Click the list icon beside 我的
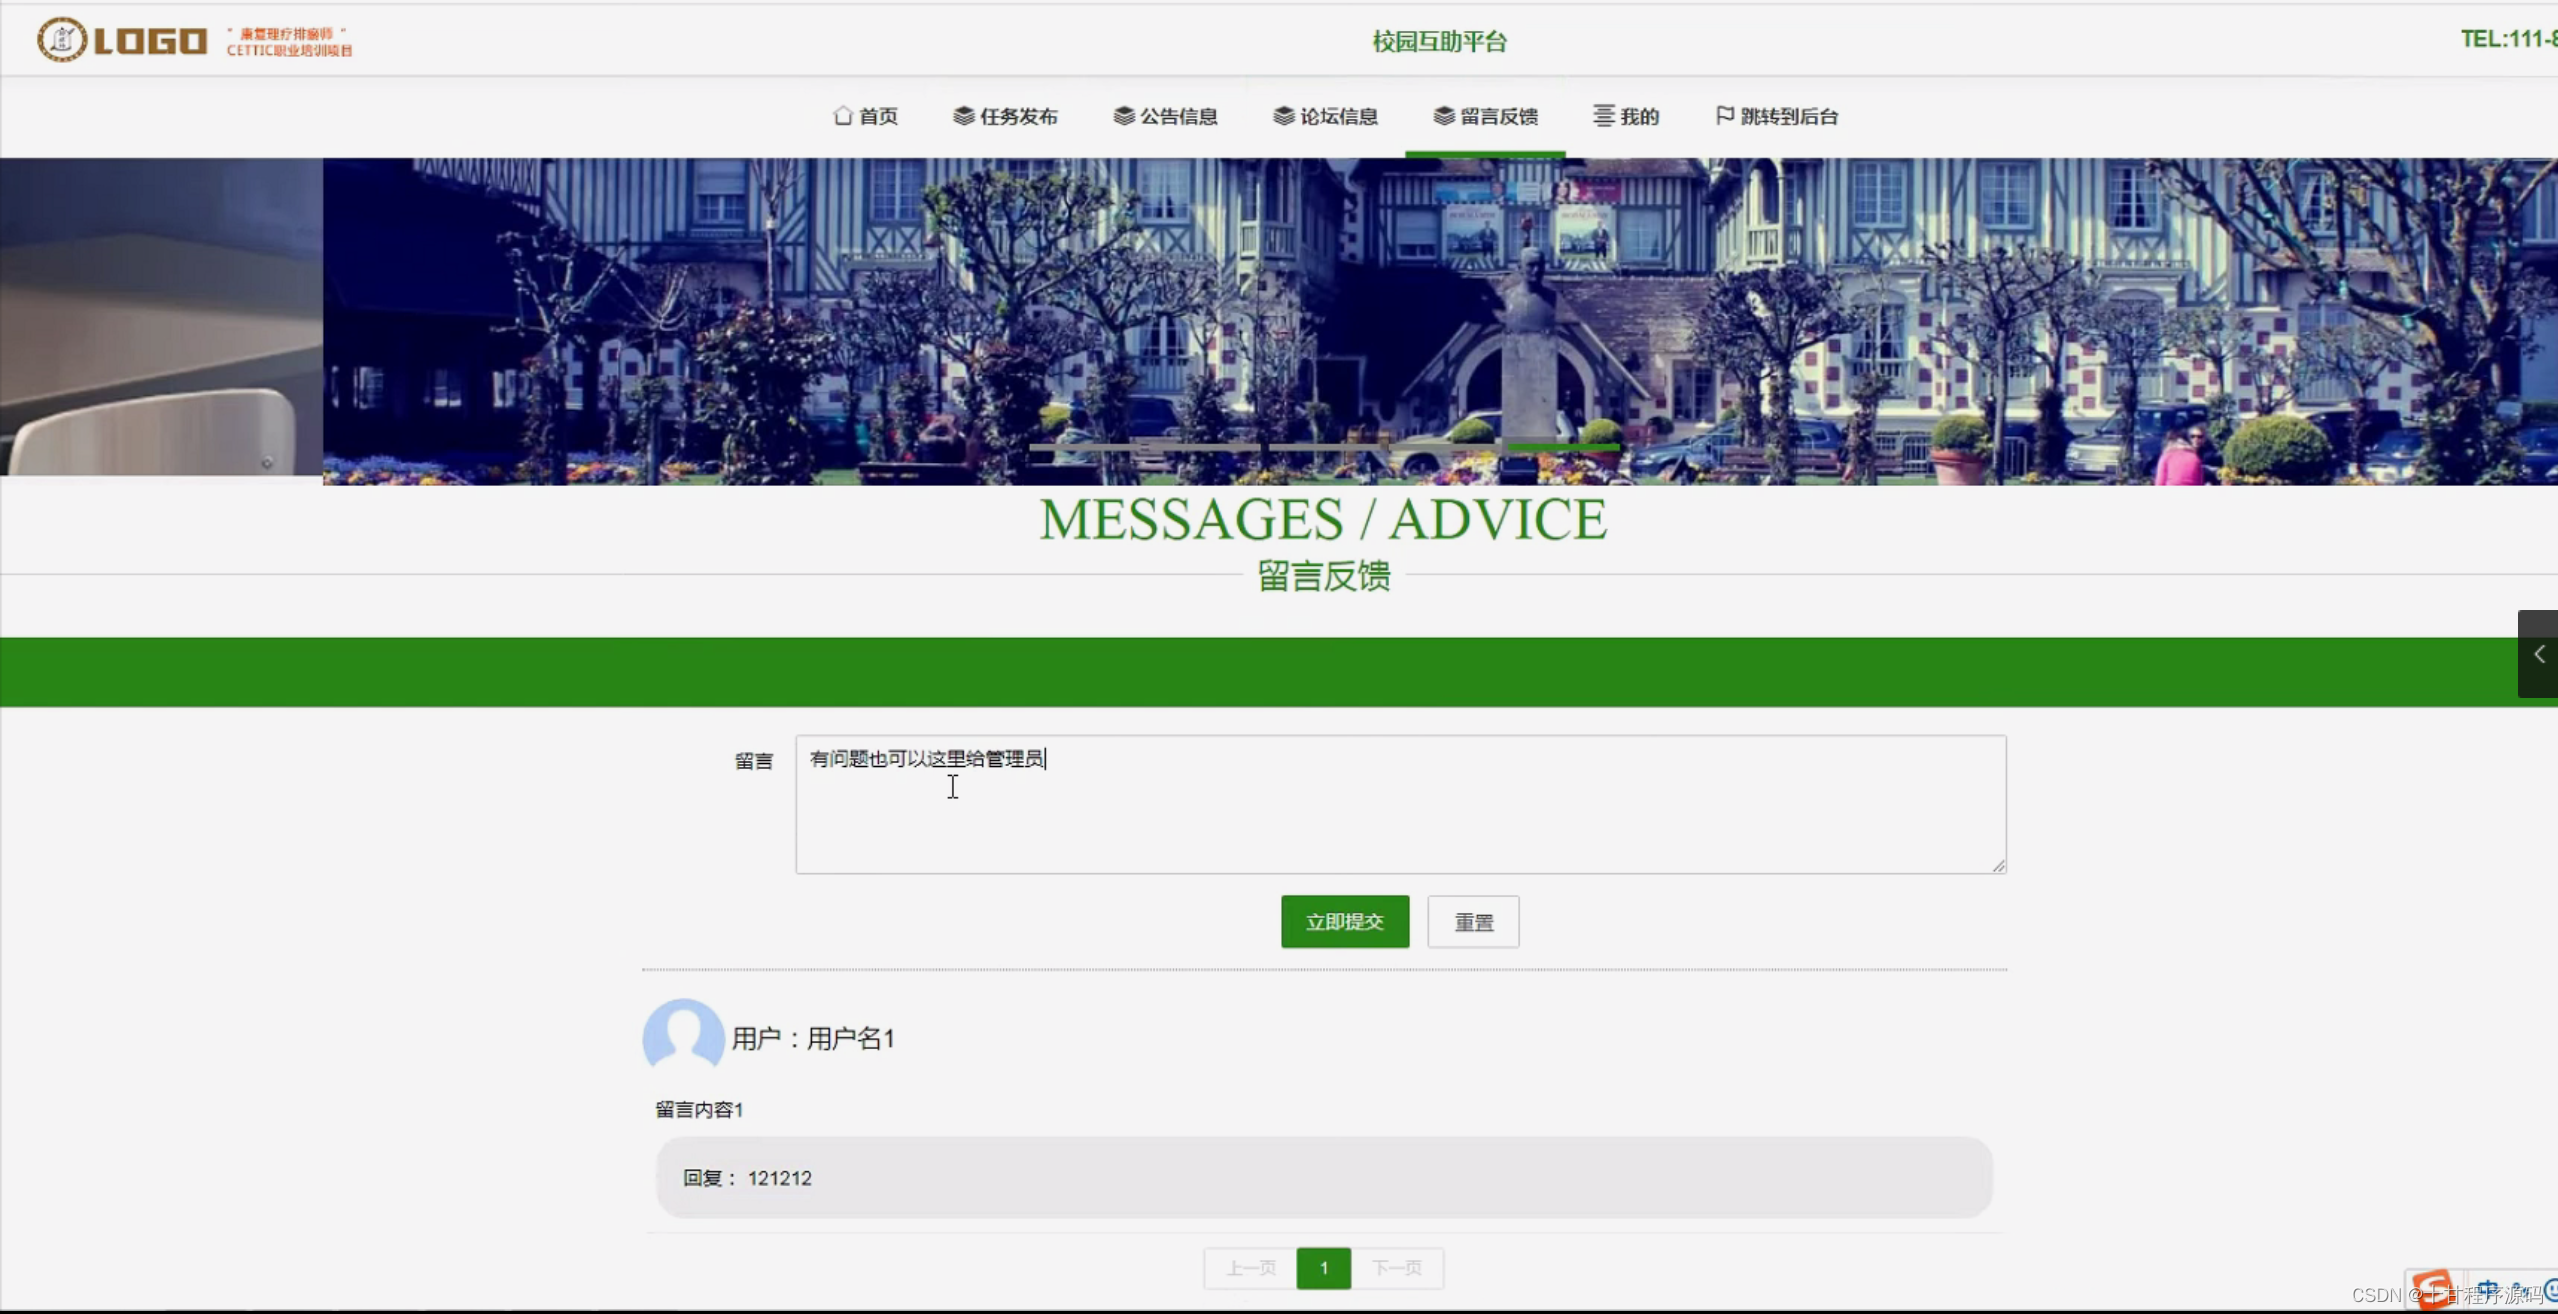 1602,116
